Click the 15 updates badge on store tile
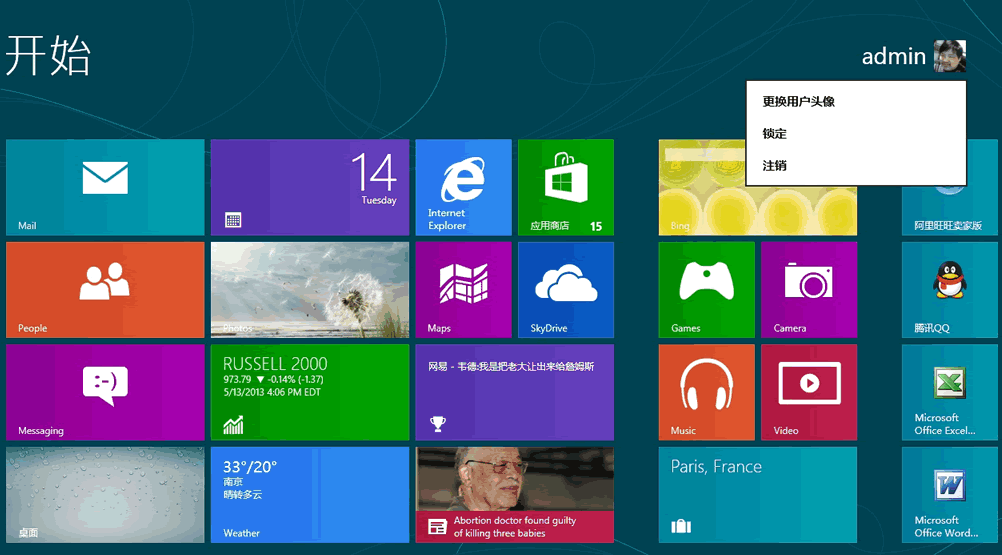This screenshot has height=555, width=1002. coord(596,226)
